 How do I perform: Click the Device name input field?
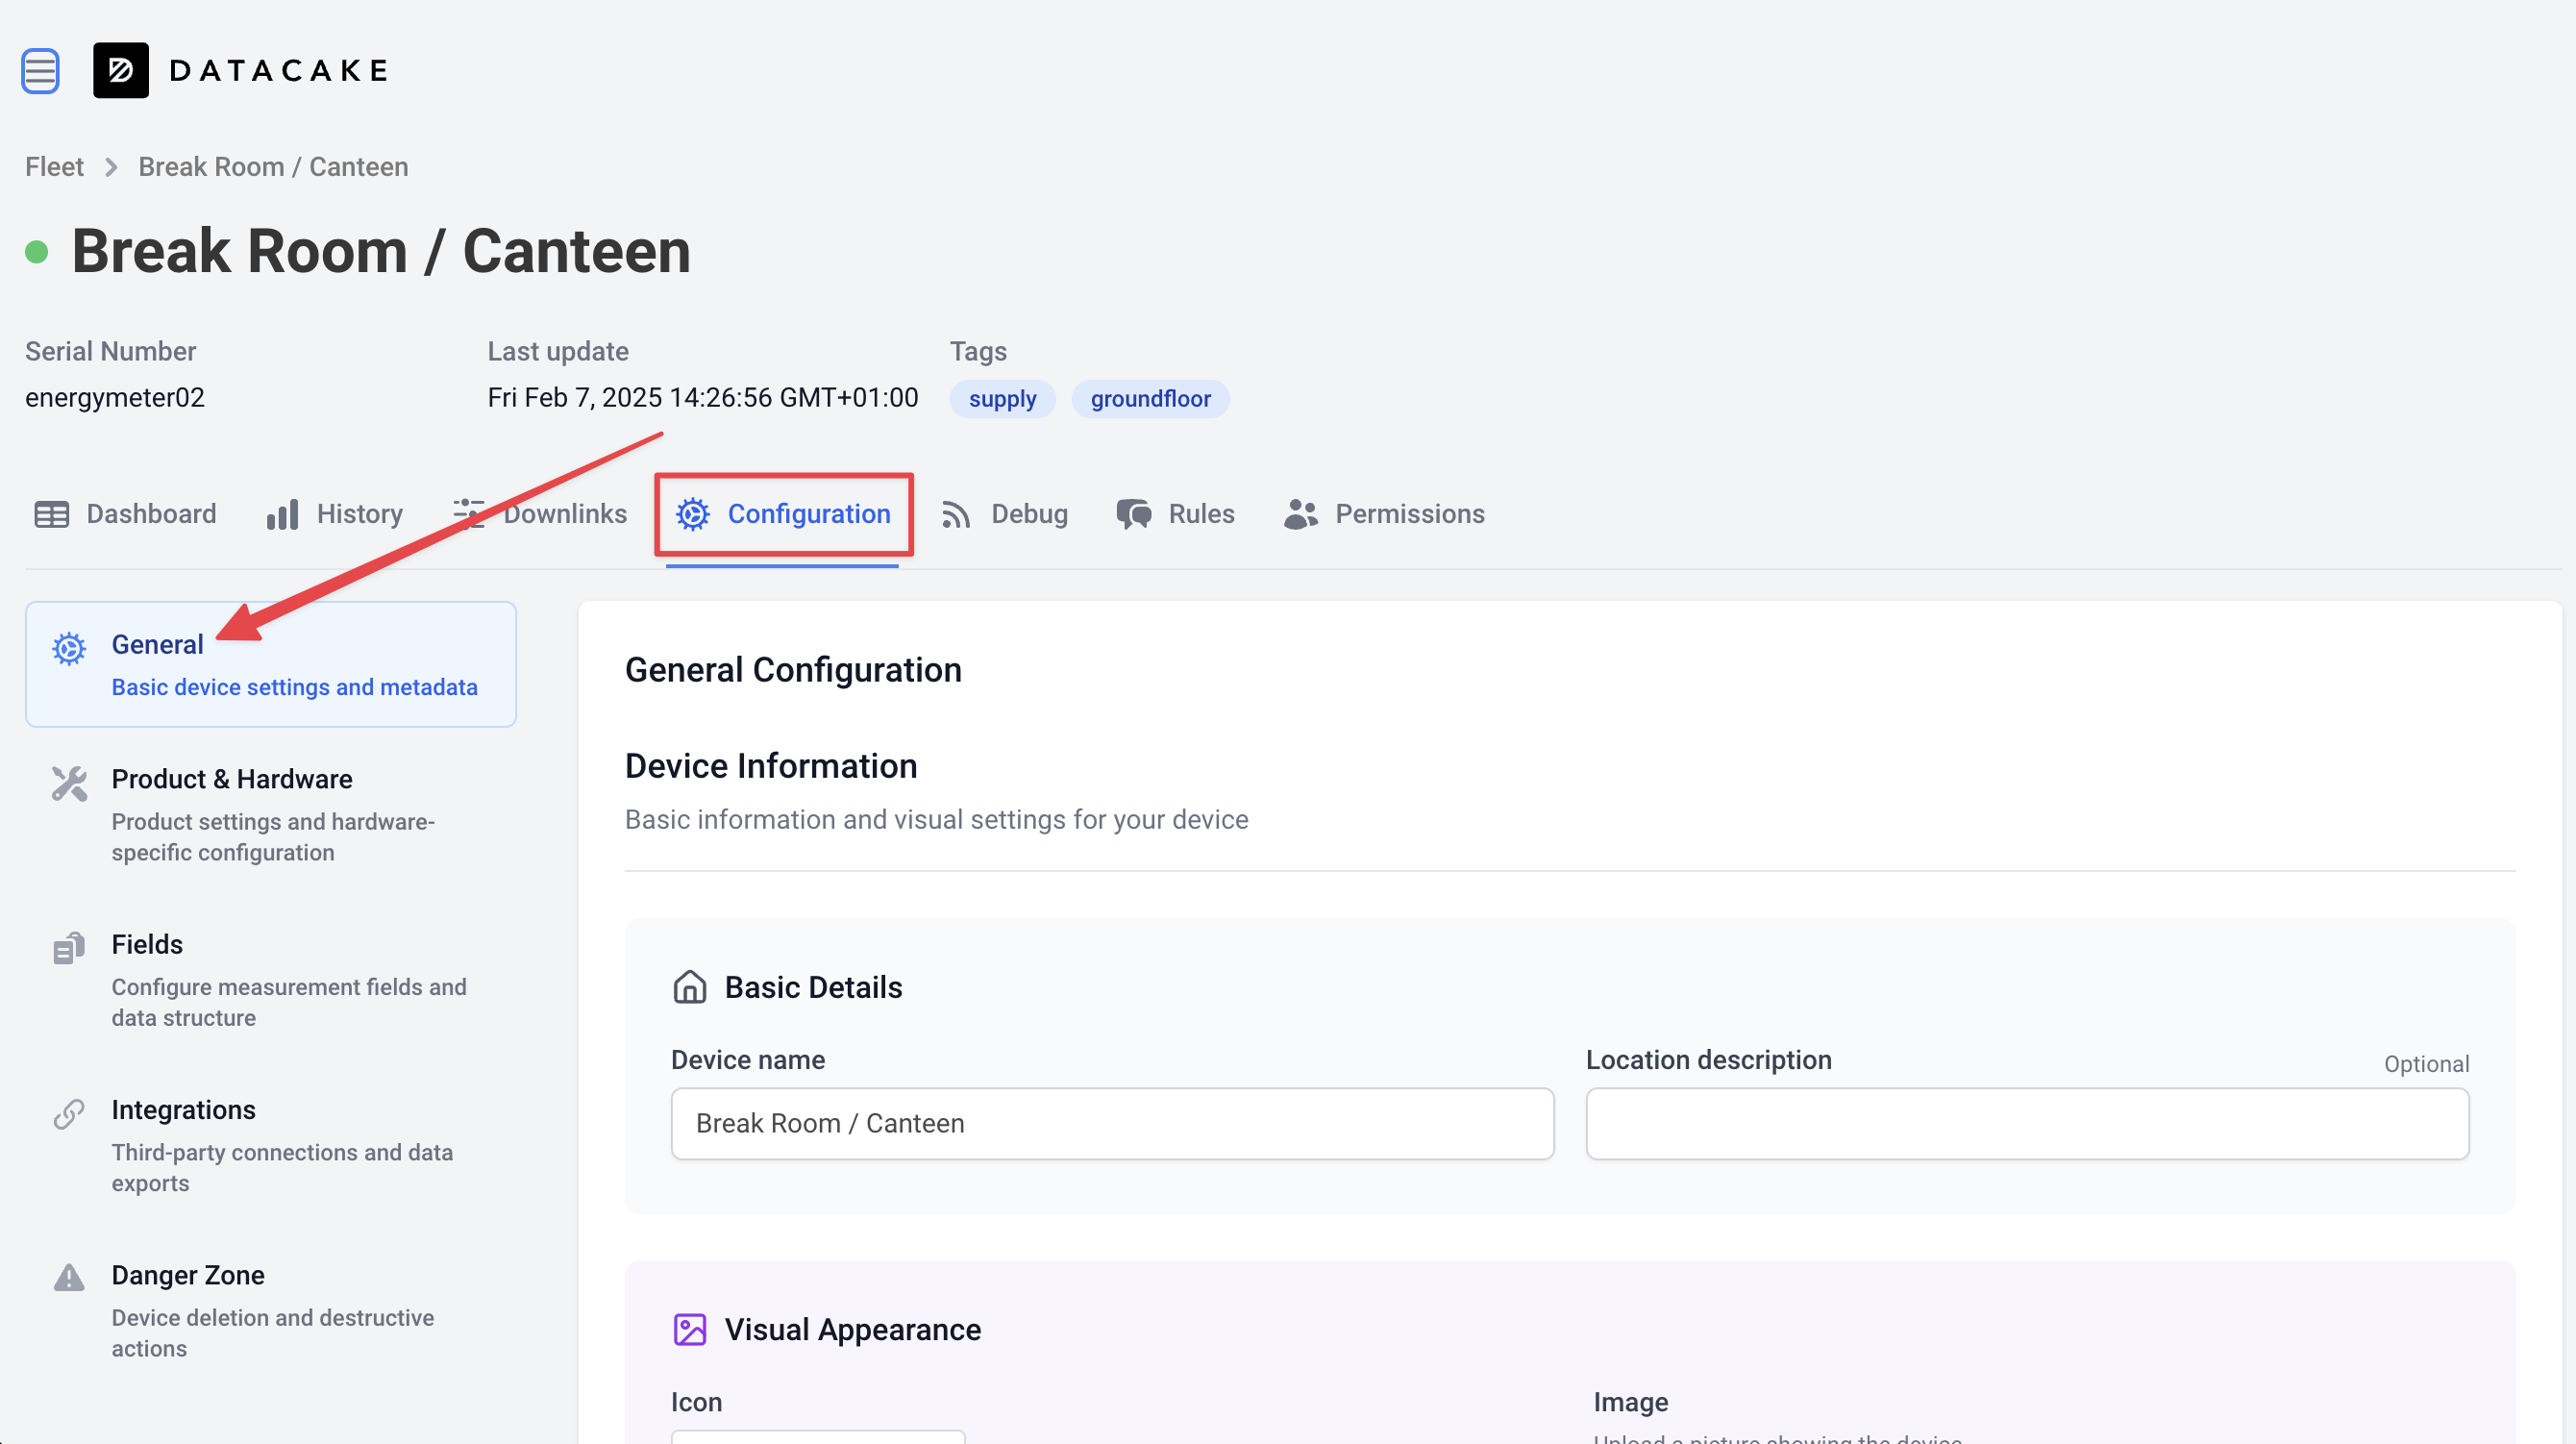(1112, 1124)
